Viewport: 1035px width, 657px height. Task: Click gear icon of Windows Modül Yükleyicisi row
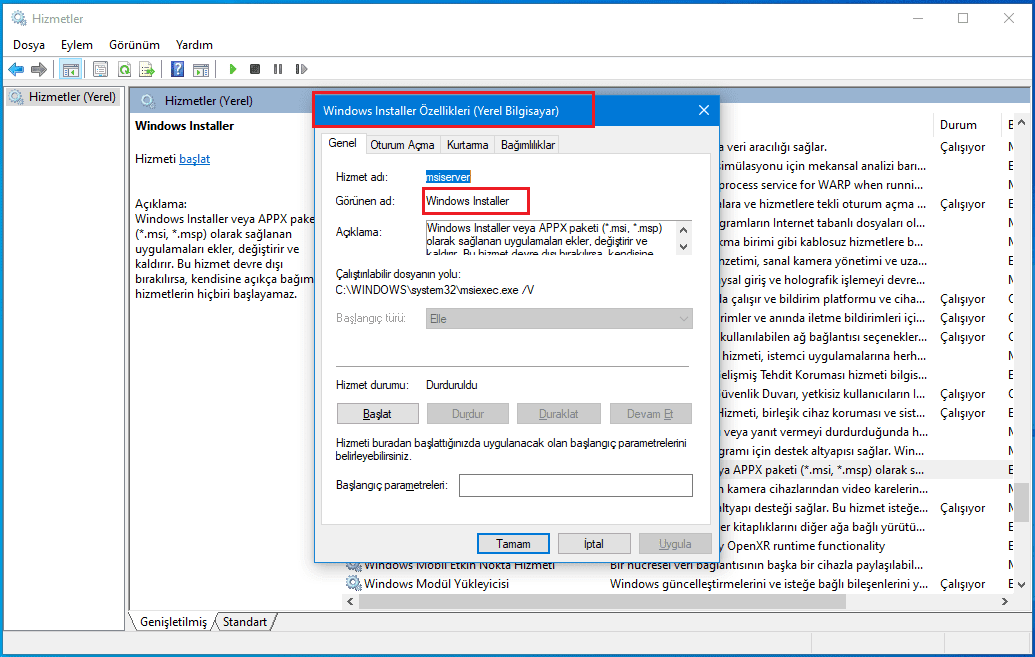tap(354, 584)
